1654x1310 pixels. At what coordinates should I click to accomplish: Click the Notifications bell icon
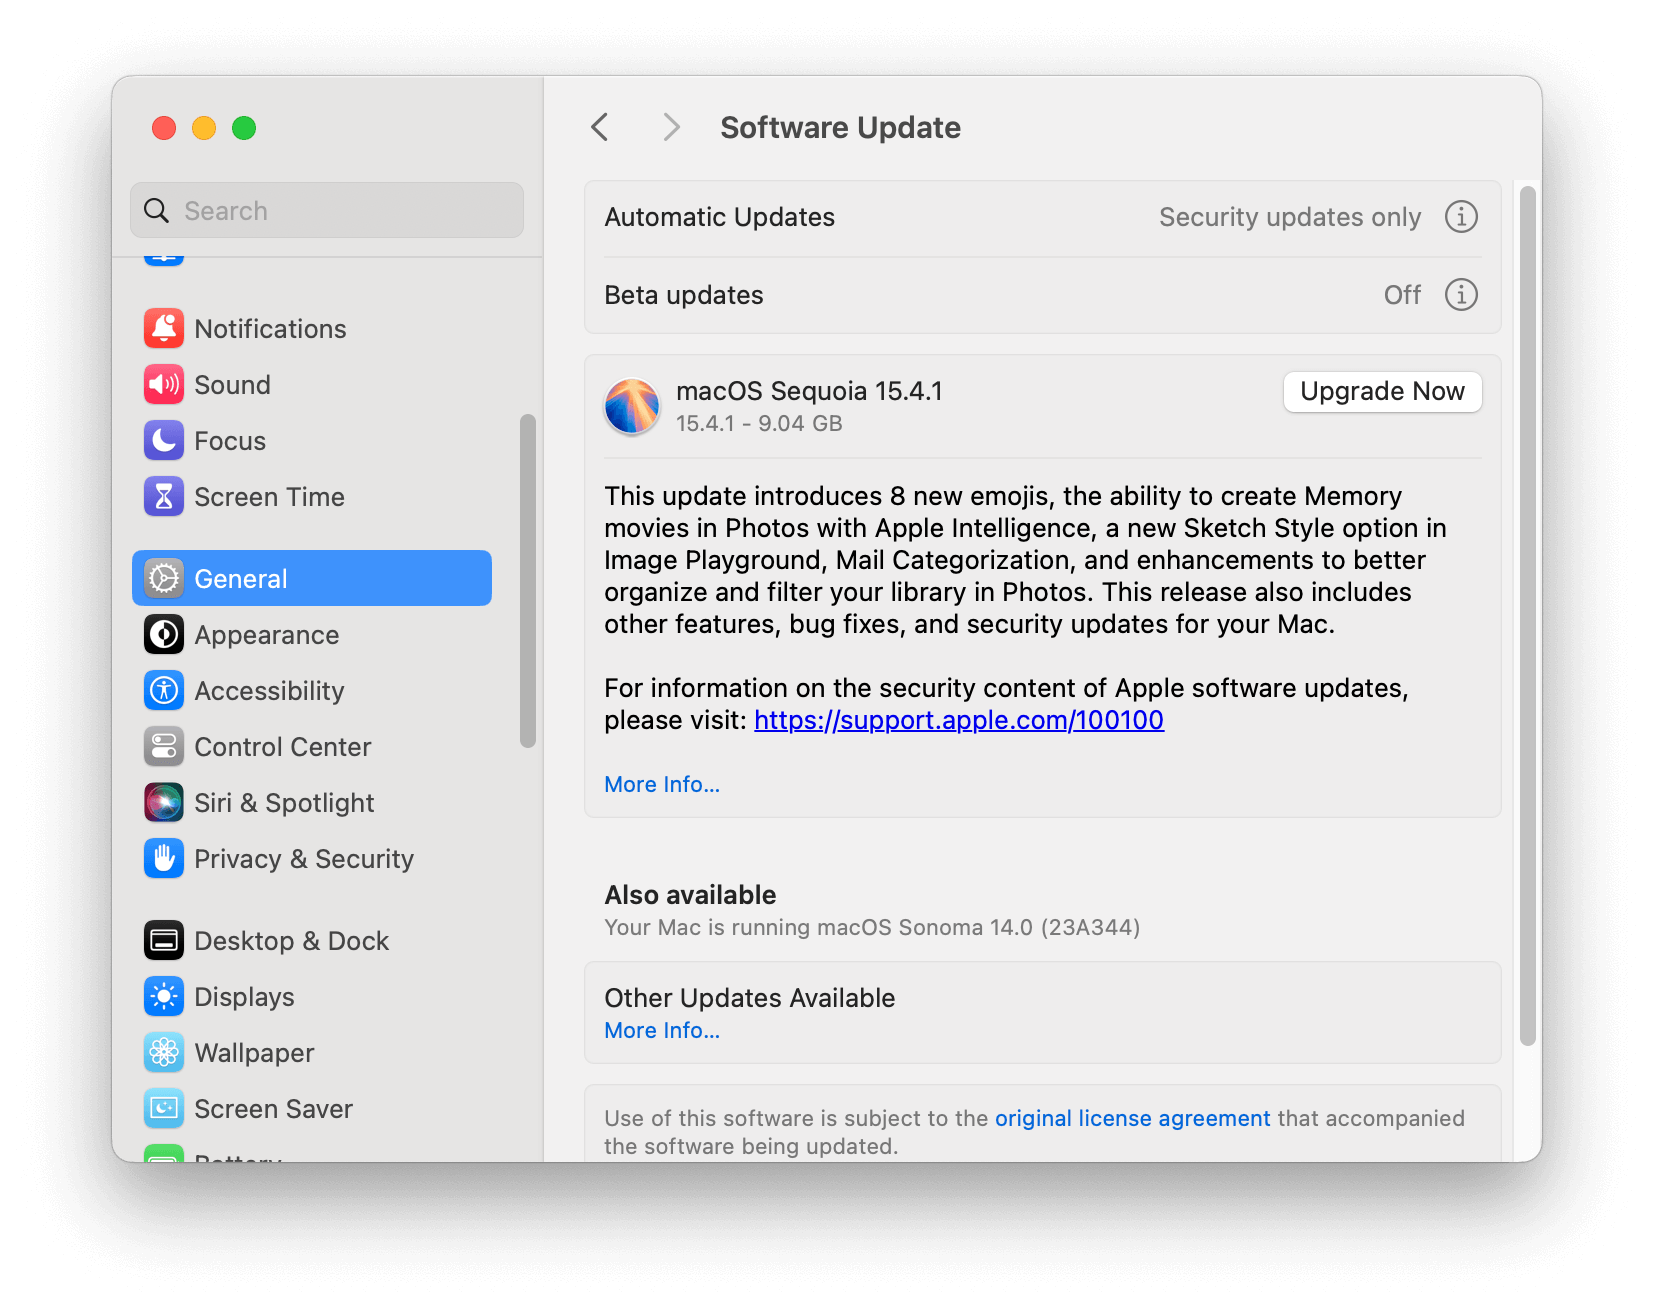164,328
